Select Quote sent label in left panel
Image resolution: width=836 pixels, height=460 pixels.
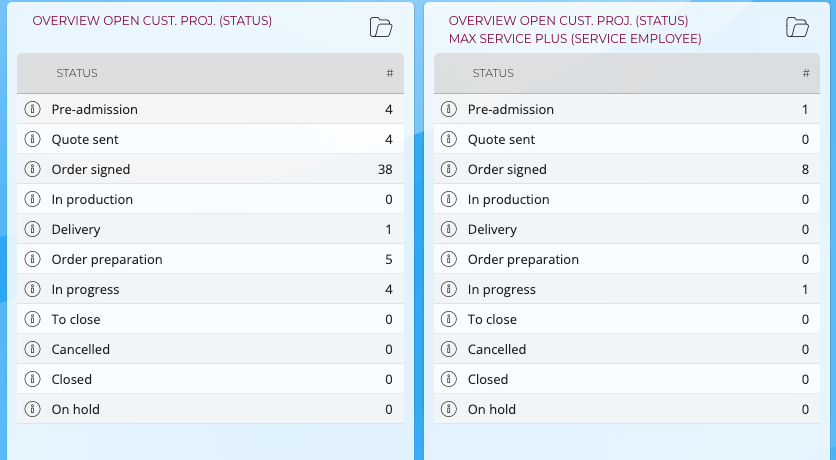pos(85,140)
